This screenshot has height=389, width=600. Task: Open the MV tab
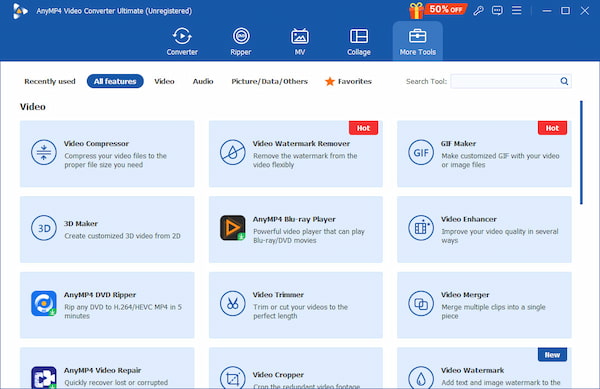pos(300,41)
